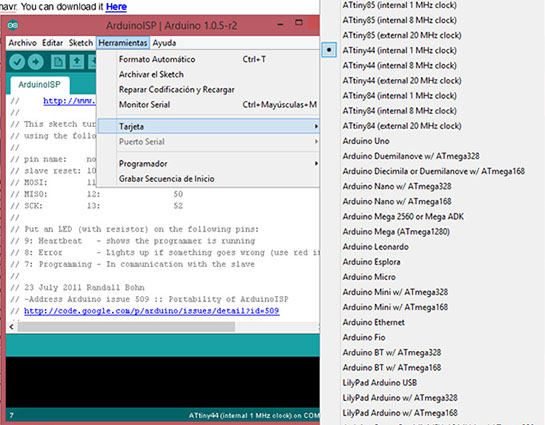Click the editor horizontal scrollbar thumb
Viewport: 545px width, 425px height.
click(126, 327)
